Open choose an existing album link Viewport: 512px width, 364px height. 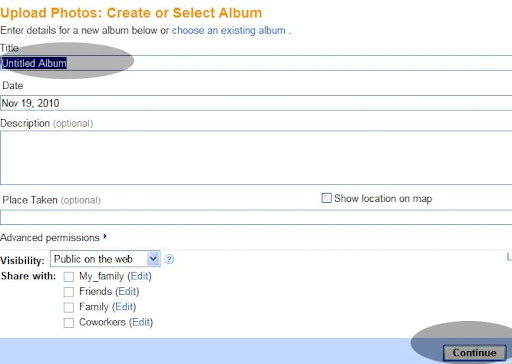229,30
